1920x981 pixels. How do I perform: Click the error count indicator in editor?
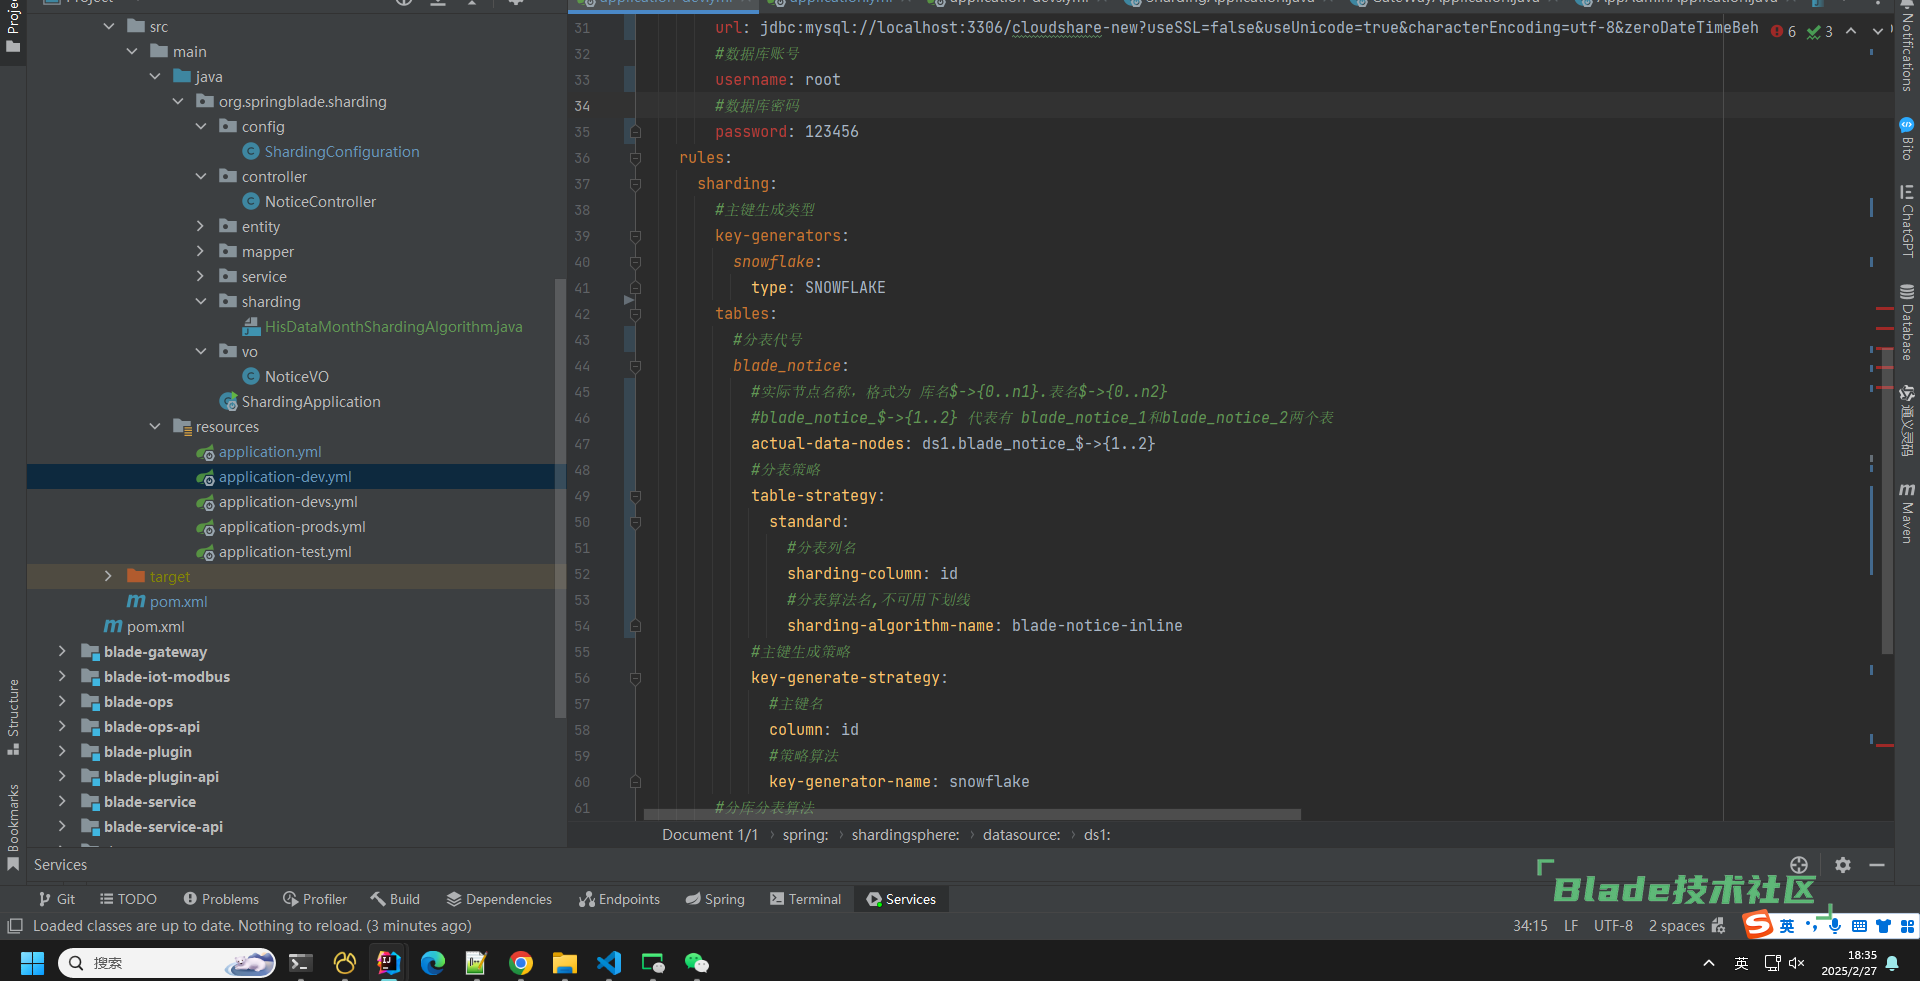tap(1784, 31)
